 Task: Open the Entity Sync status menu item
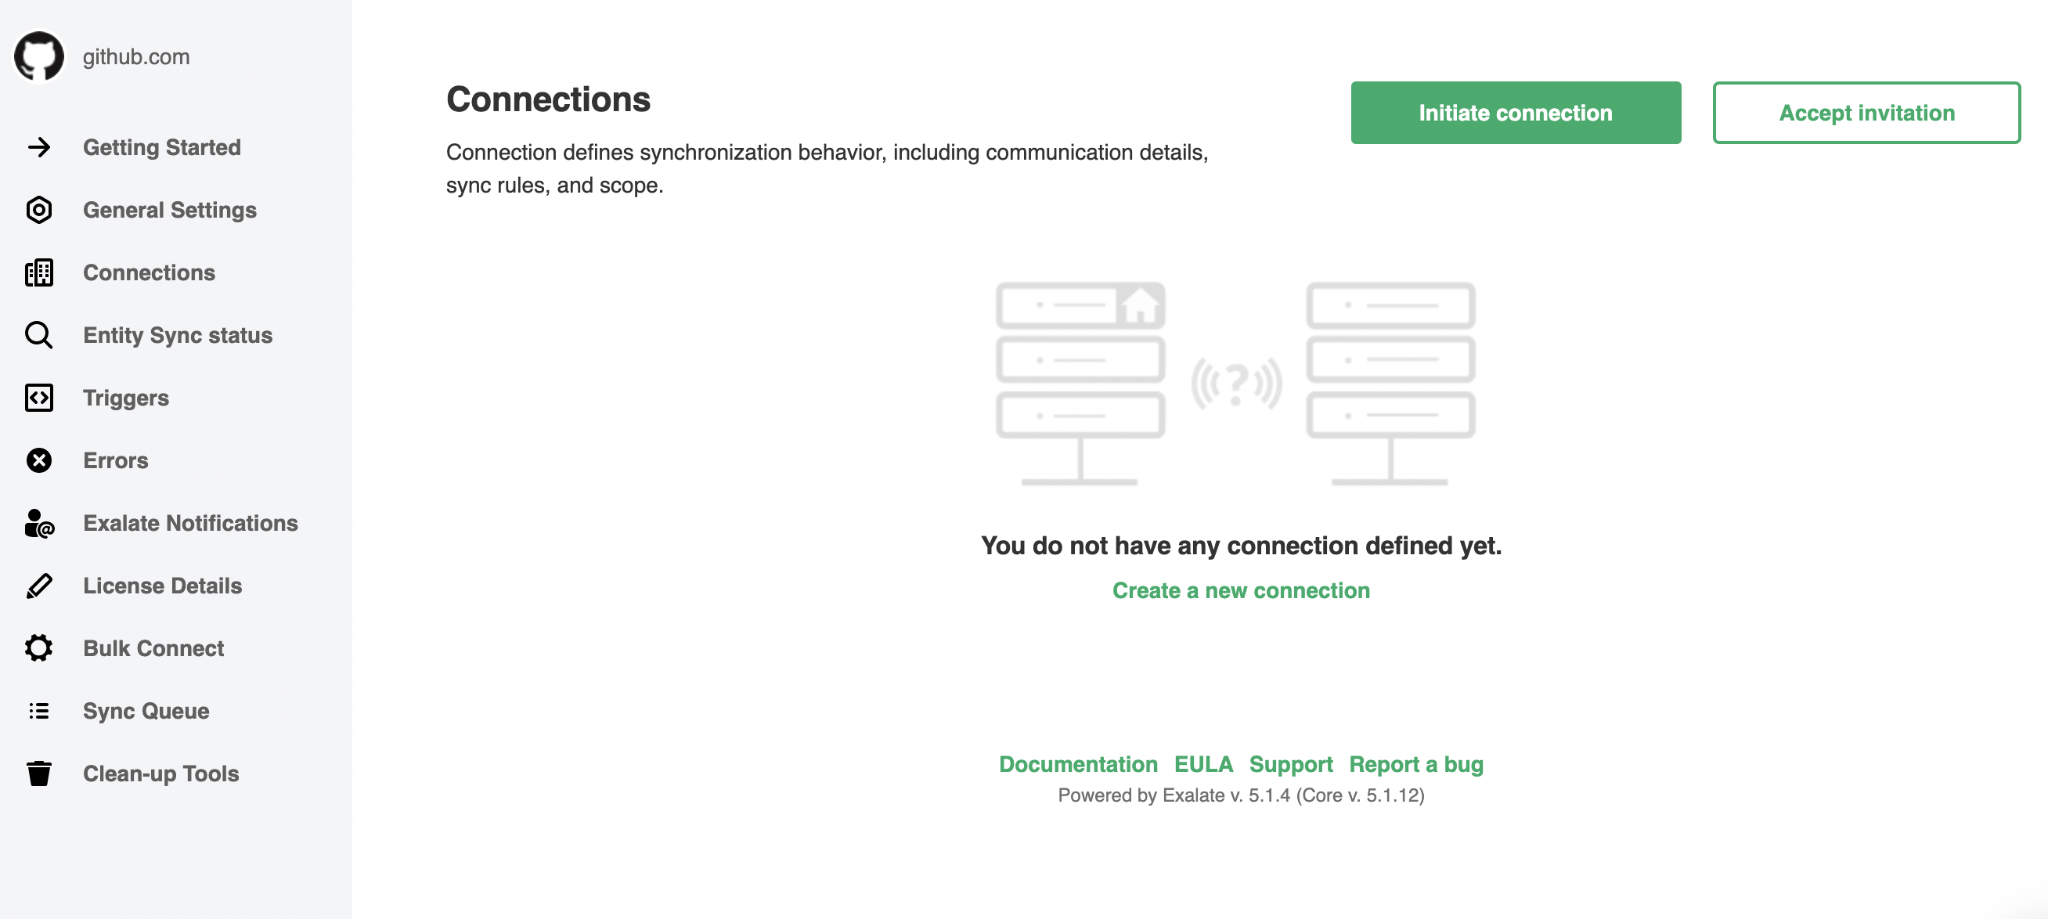(x=177, y=335)
